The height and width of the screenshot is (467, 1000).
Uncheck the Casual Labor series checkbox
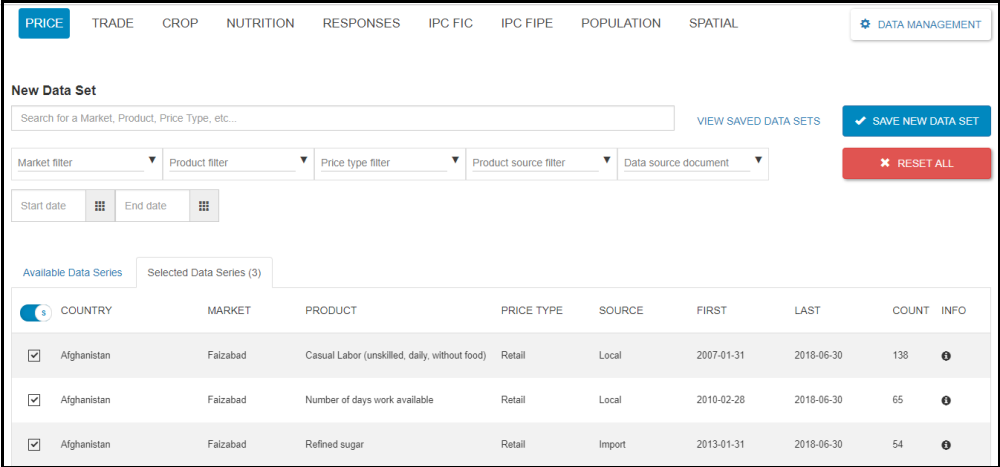[x=34, y=356]
